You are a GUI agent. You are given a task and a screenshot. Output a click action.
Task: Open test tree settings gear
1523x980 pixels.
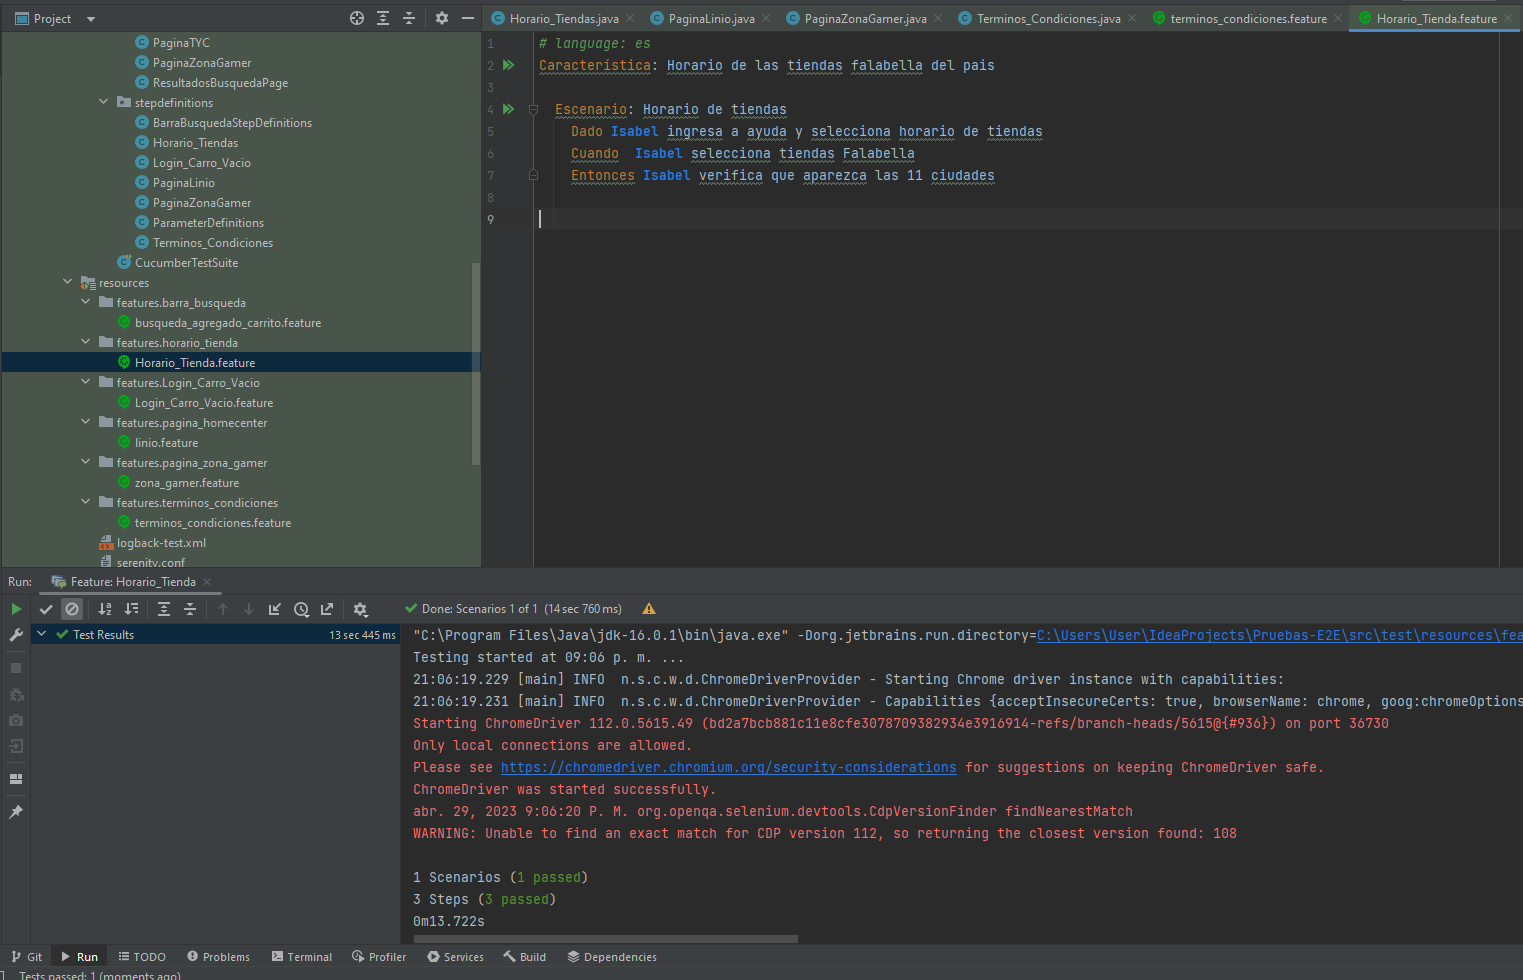pos(359,608)
